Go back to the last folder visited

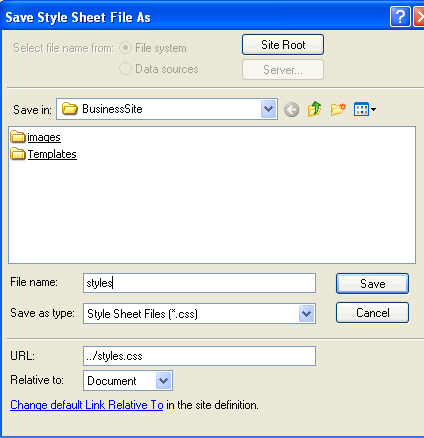click(x=291, y=110)
